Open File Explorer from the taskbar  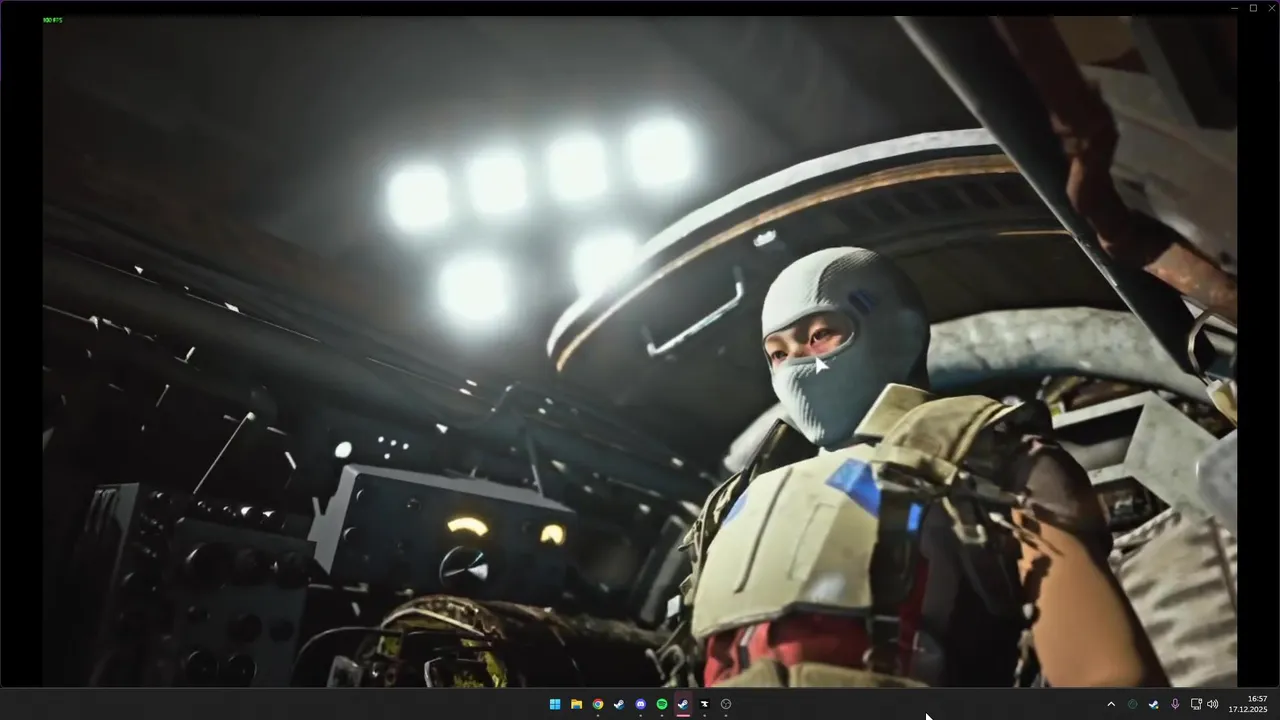(x=576, y=704)
